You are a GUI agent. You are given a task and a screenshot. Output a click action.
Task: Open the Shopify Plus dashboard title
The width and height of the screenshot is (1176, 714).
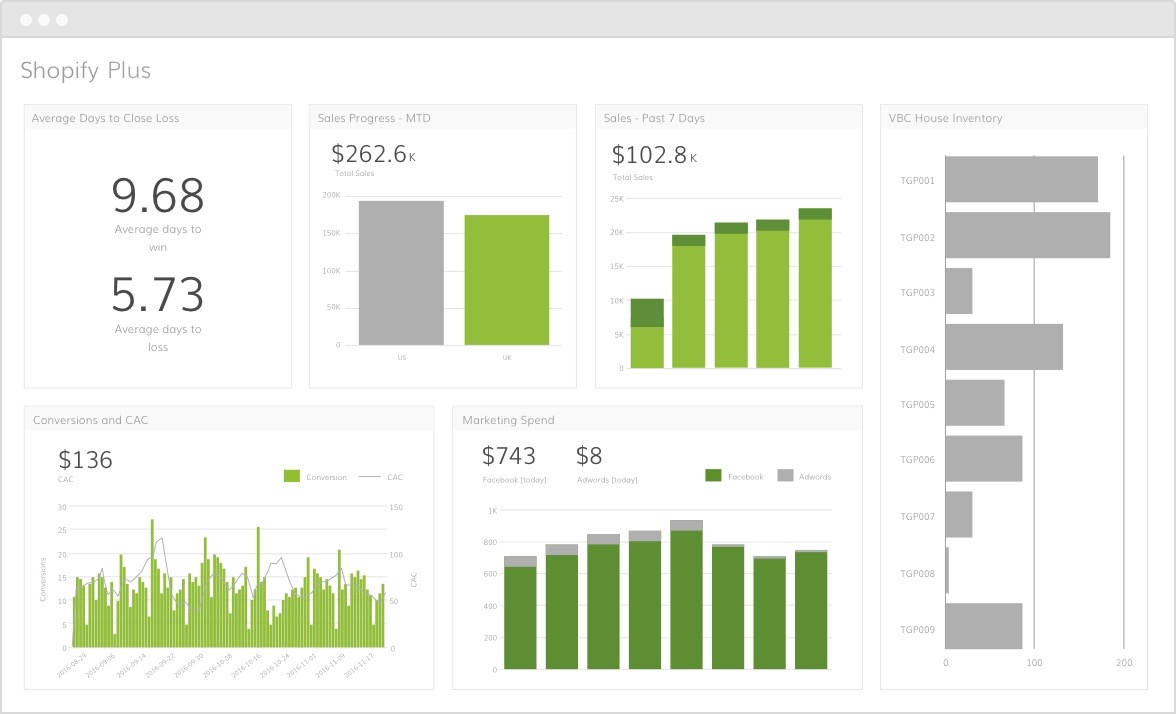point(86,70)
